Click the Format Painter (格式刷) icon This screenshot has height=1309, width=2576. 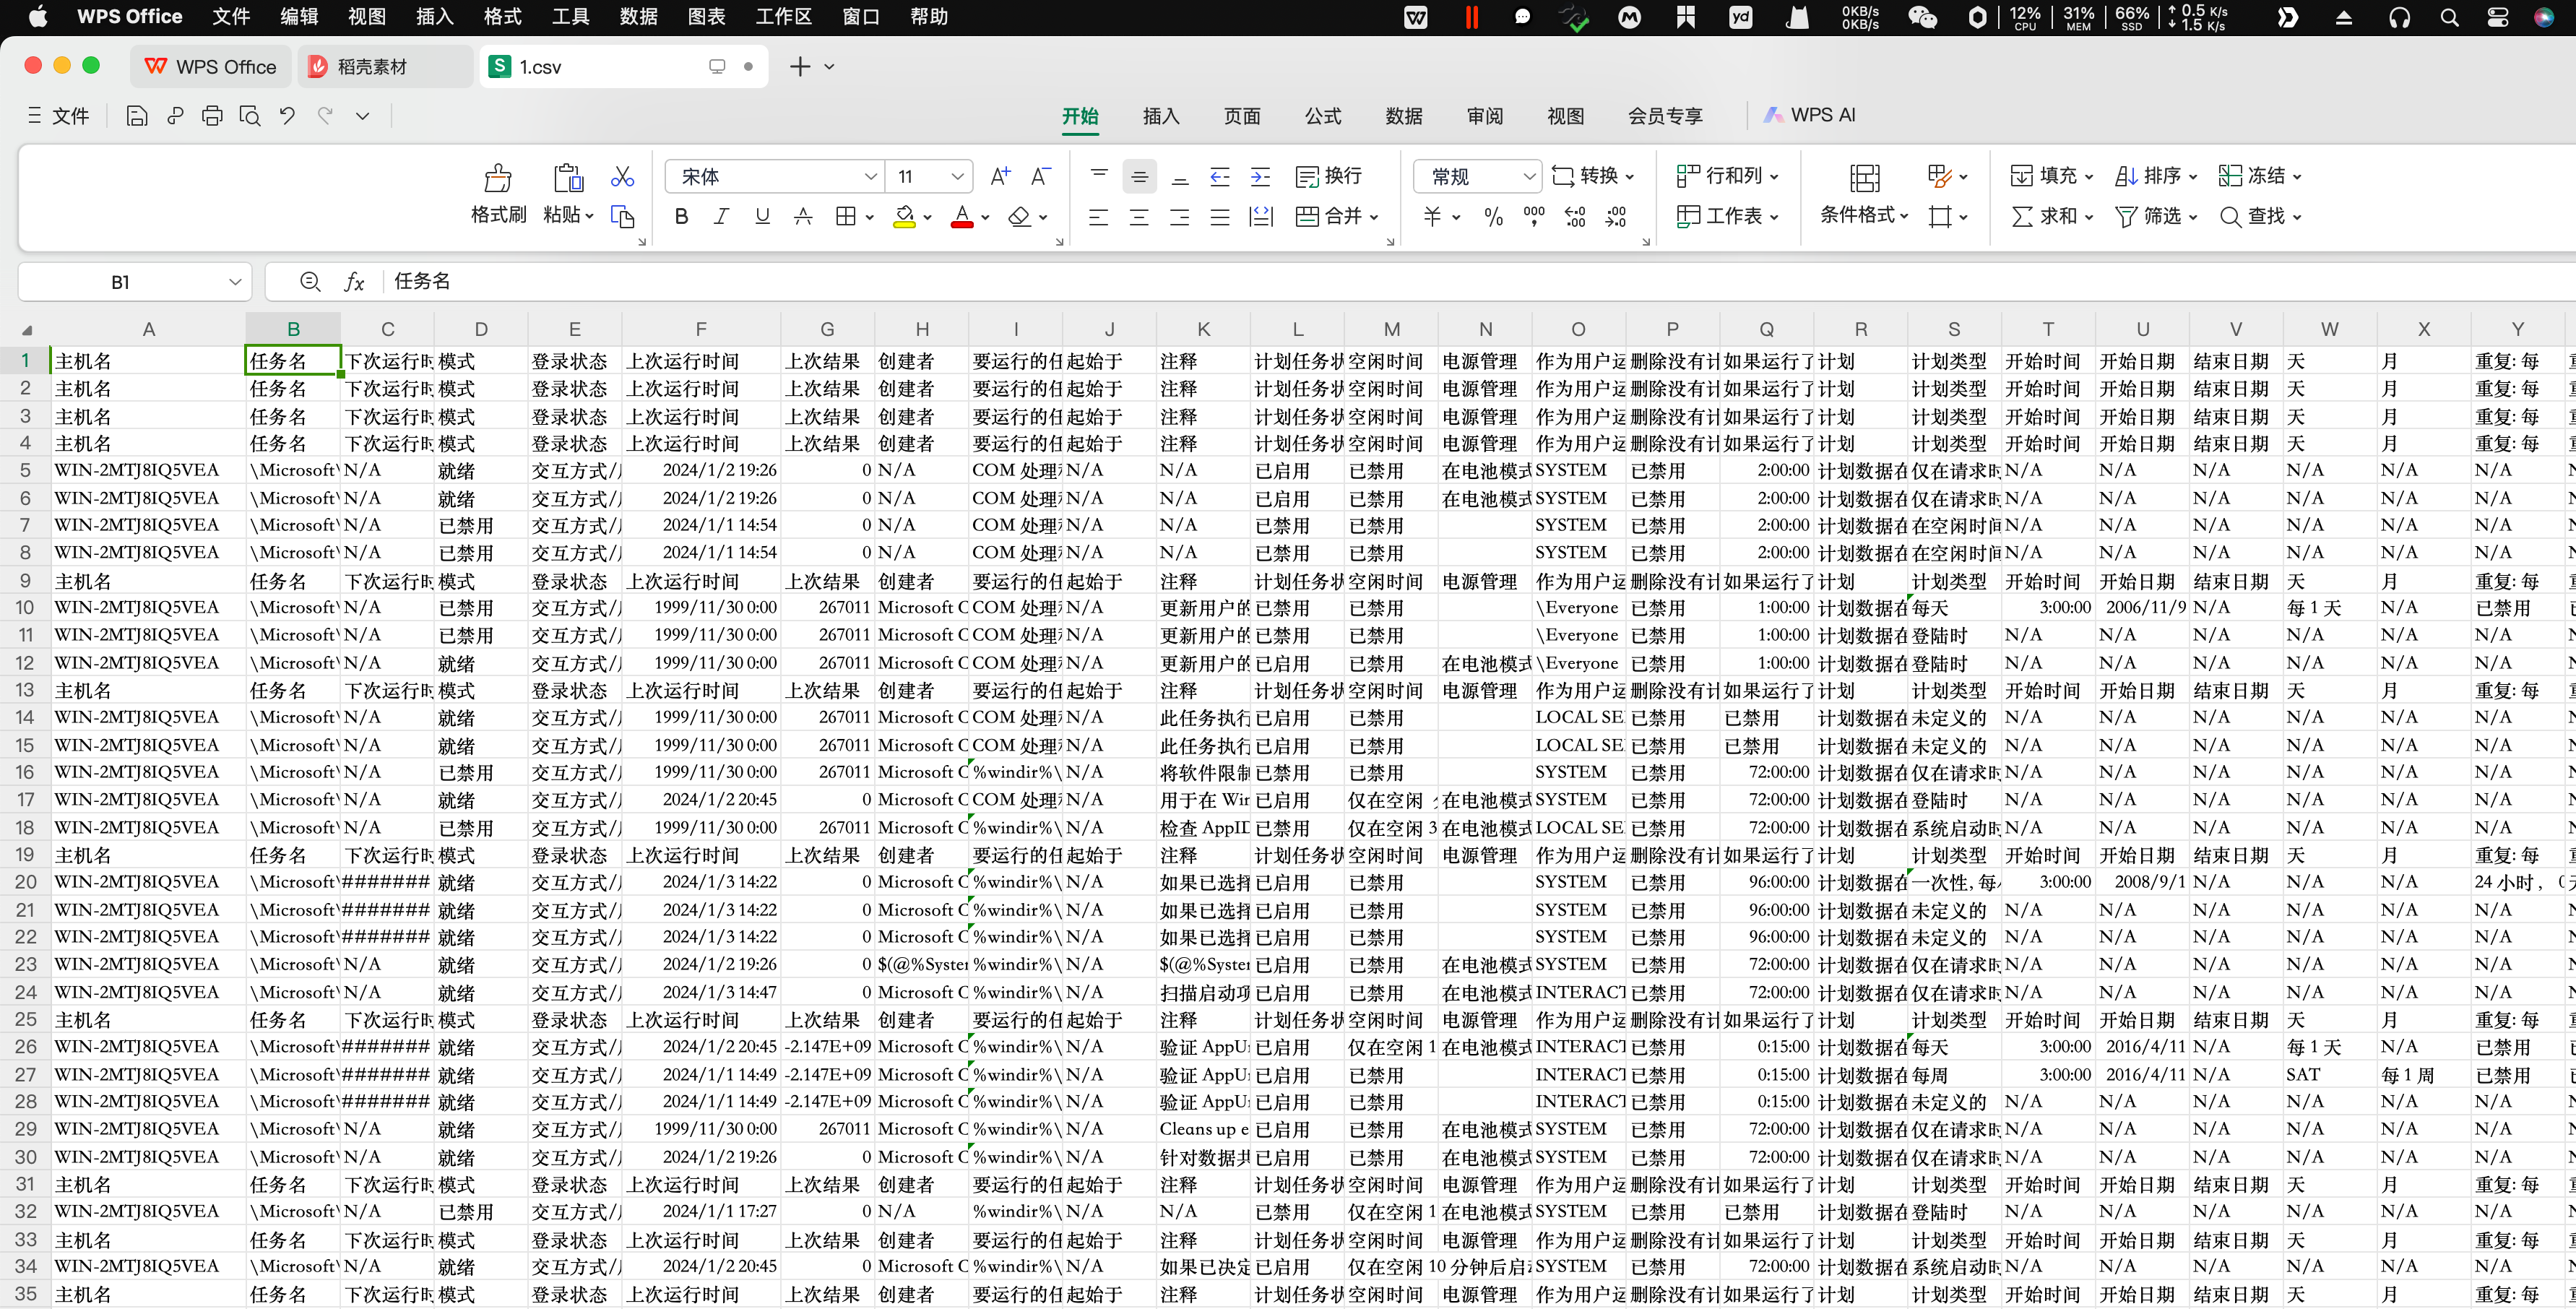498,179
